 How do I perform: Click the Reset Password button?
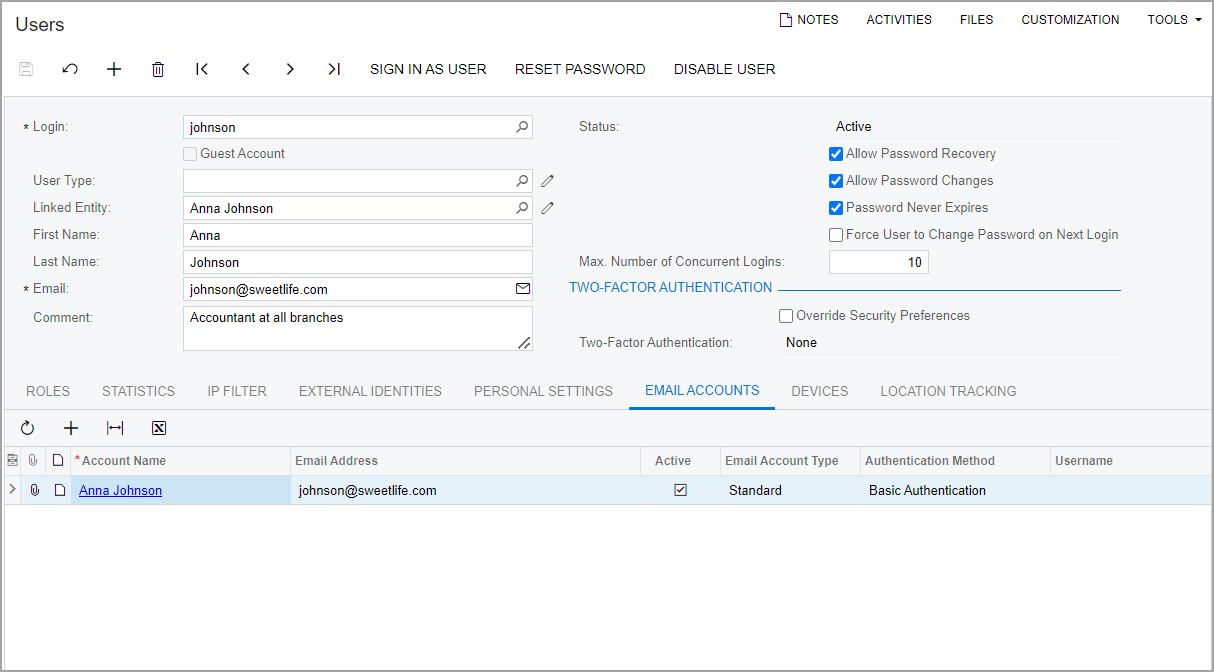[580, 69]
